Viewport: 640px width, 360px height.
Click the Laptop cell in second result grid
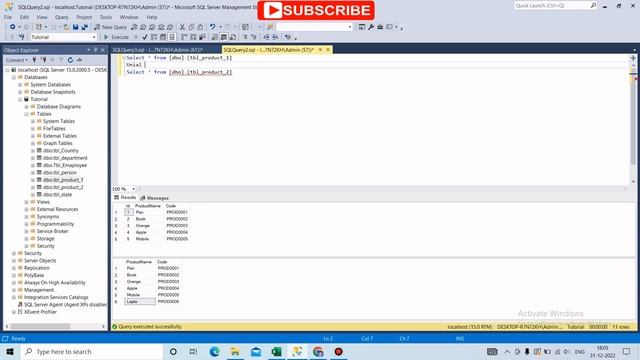[x=140, y=302]
